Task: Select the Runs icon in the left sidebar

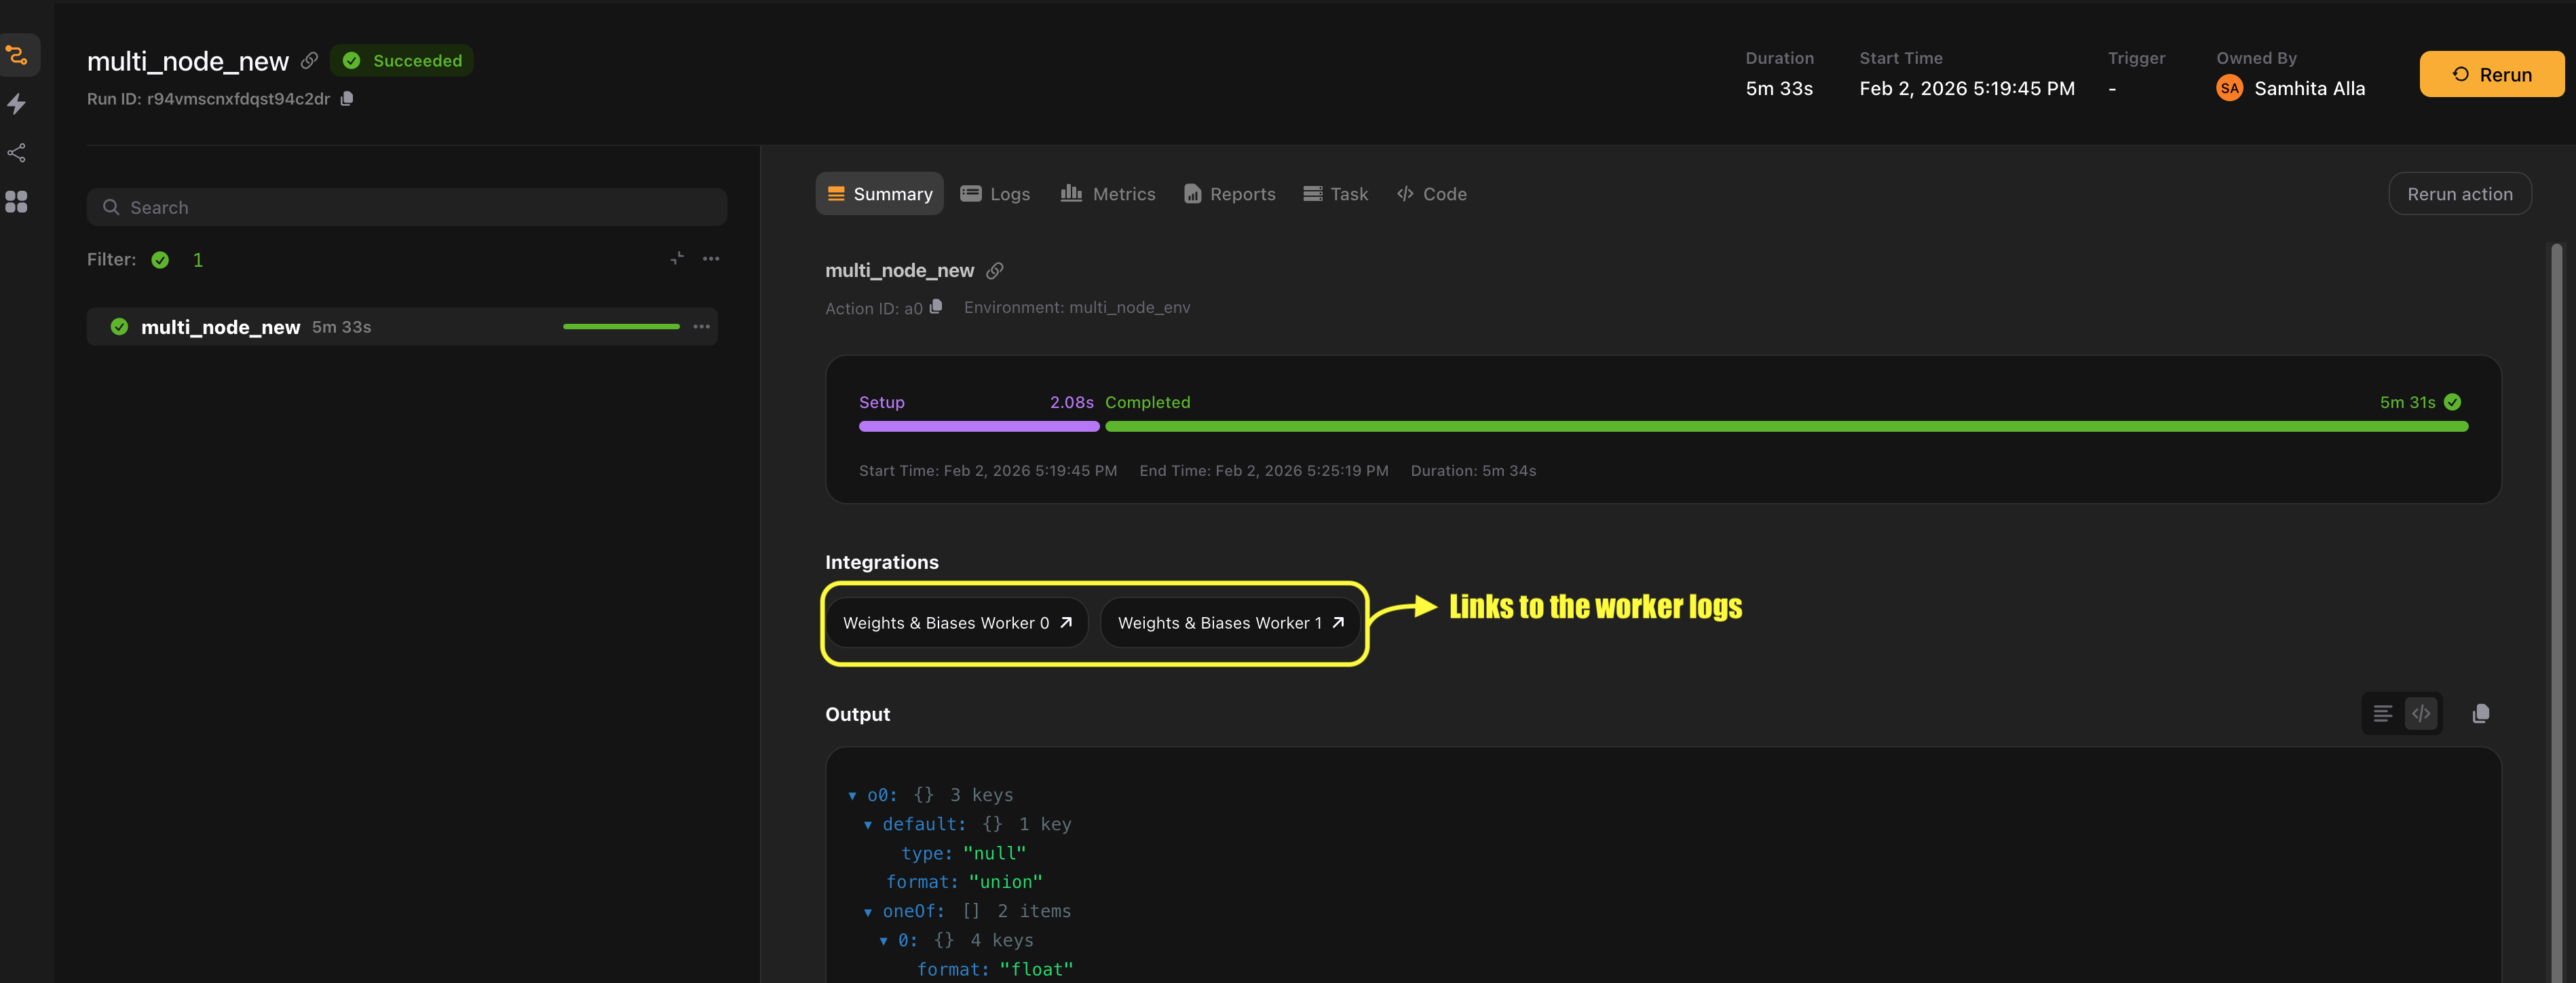Action: tap(18, 55)
